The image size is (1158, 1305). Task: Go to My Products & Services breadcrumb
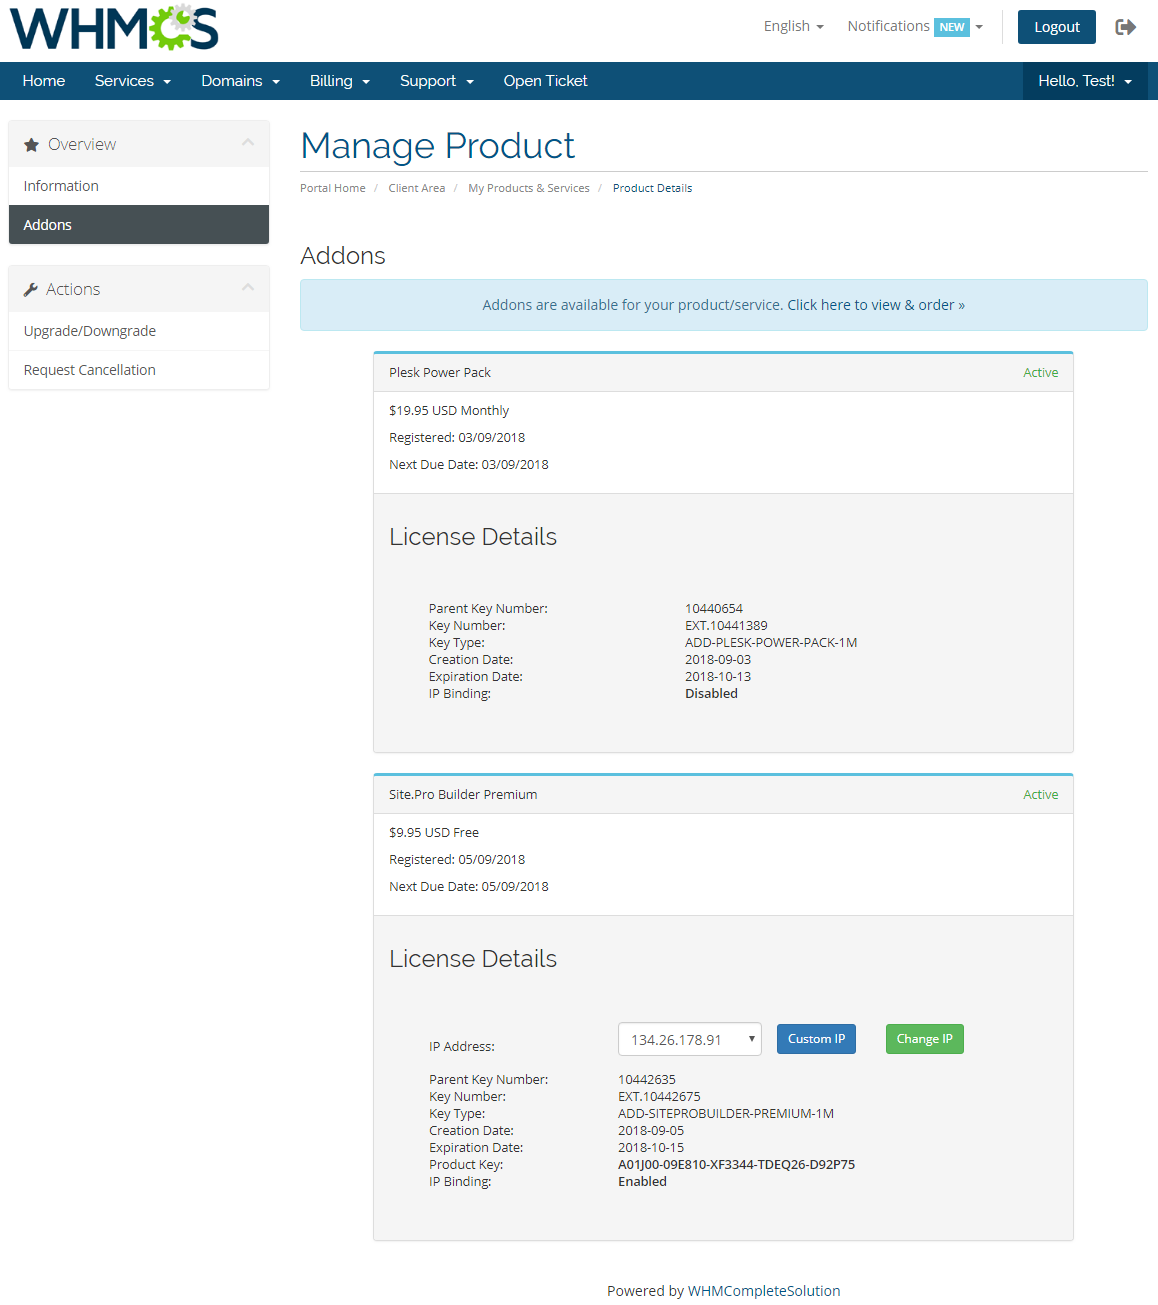(528, 188)
